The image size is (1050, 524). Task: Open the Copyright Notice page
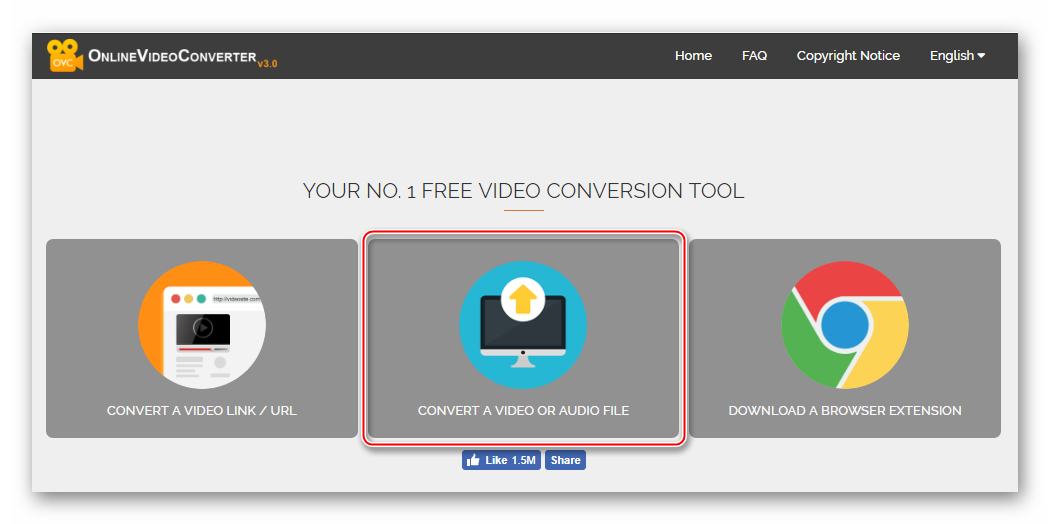pos(848,56)
